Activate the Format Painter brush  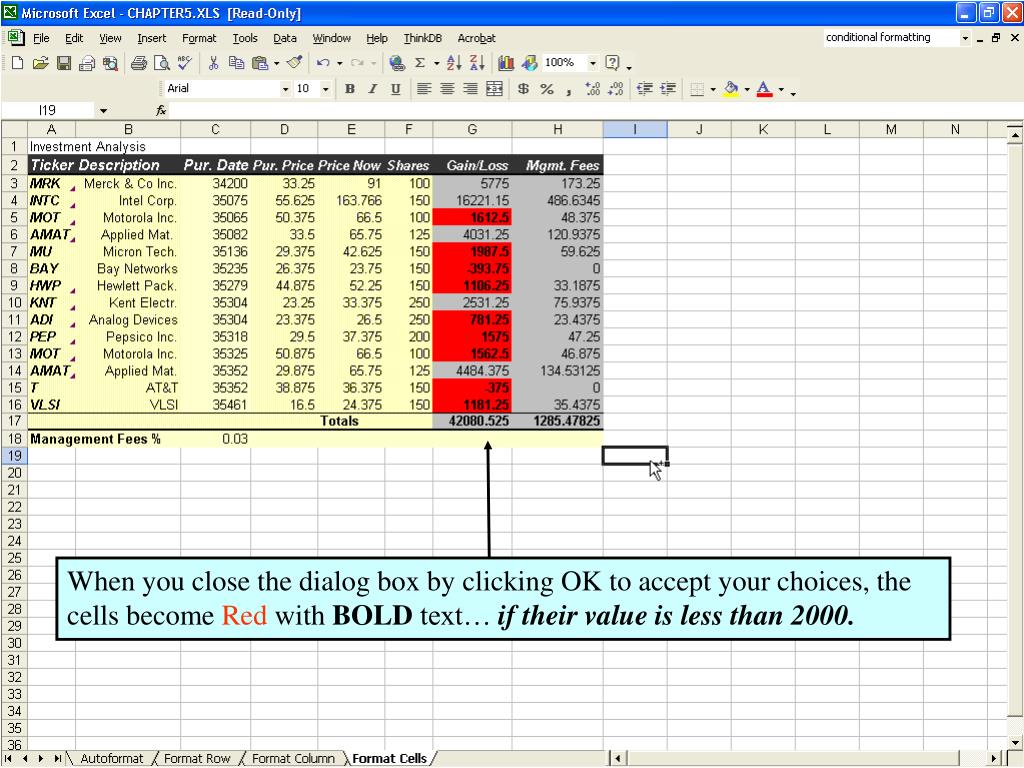(295, 63)
